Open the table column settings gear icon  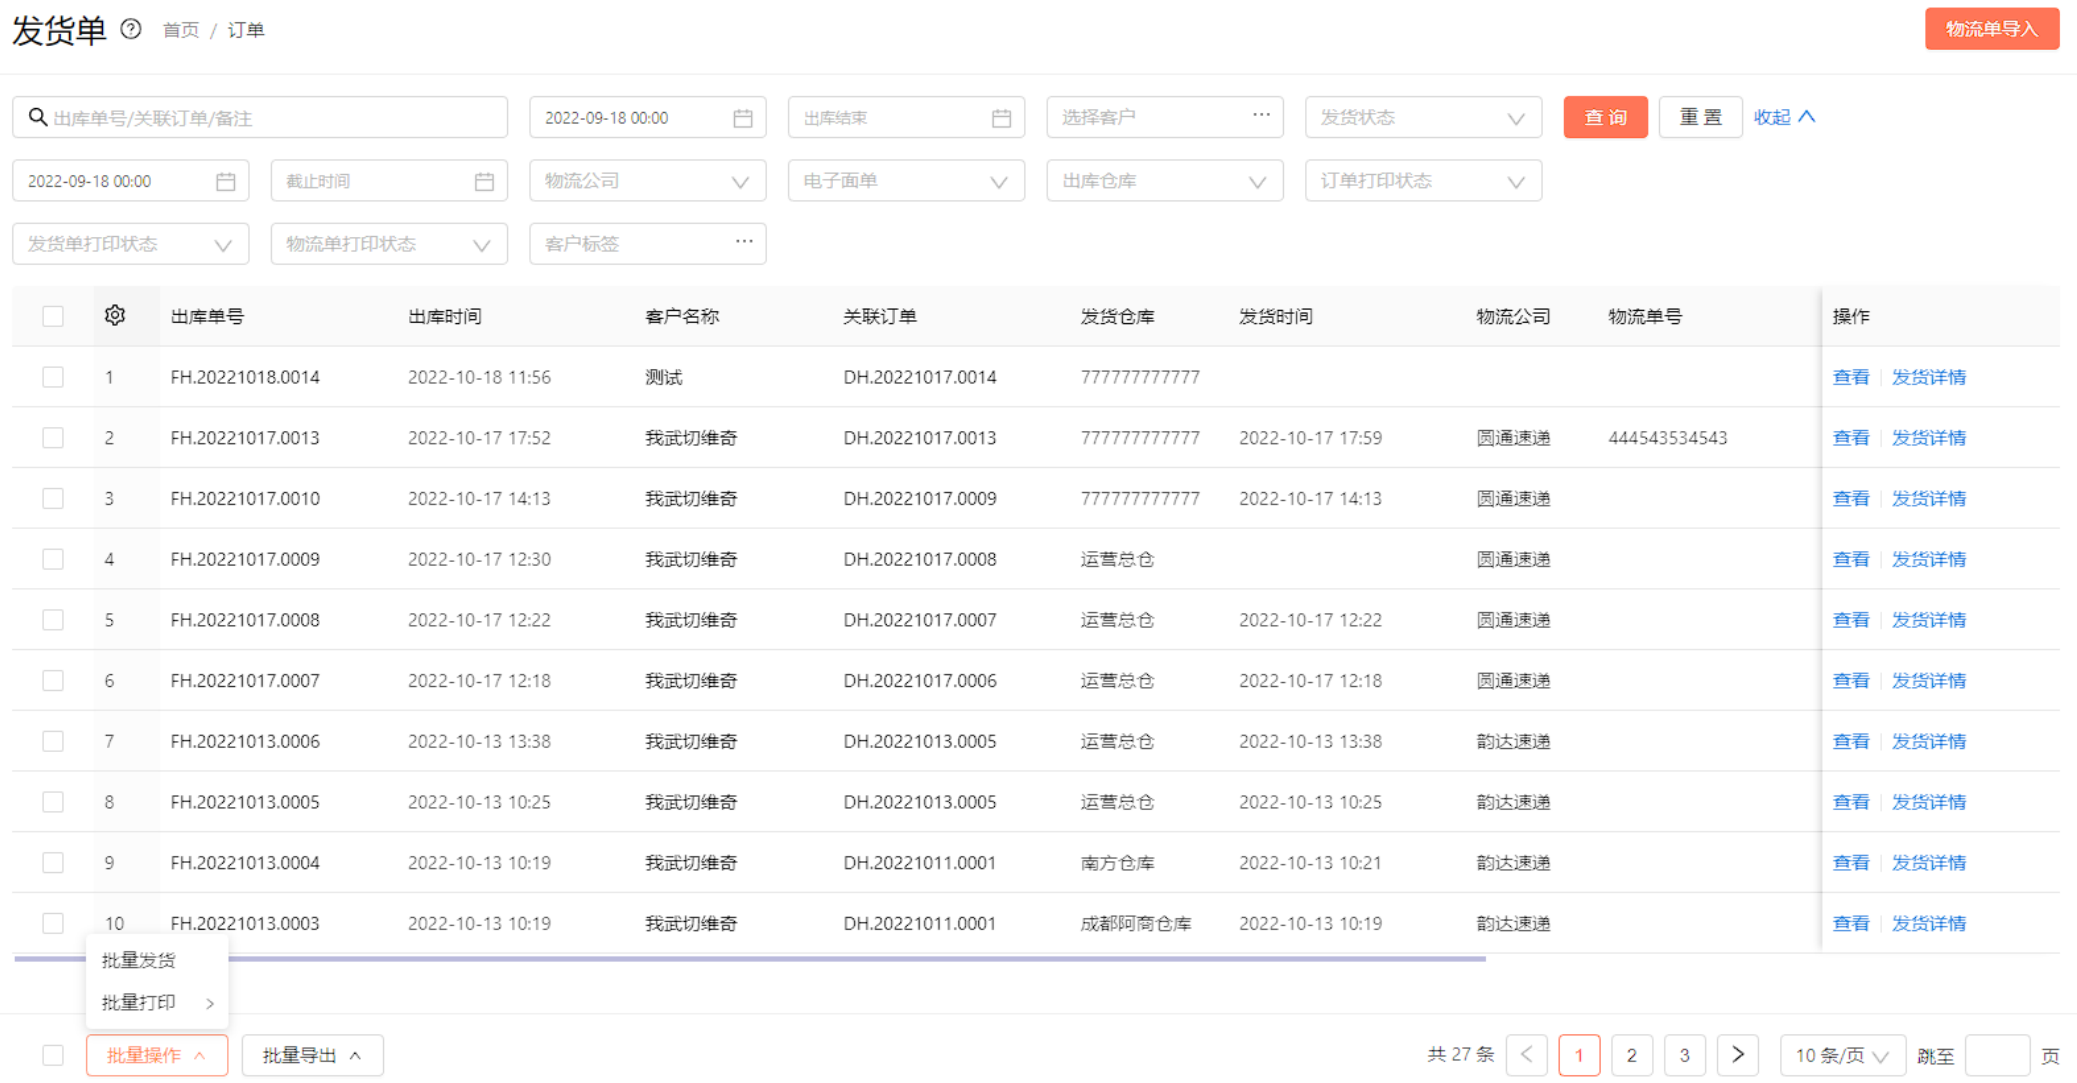coord(115,315)
